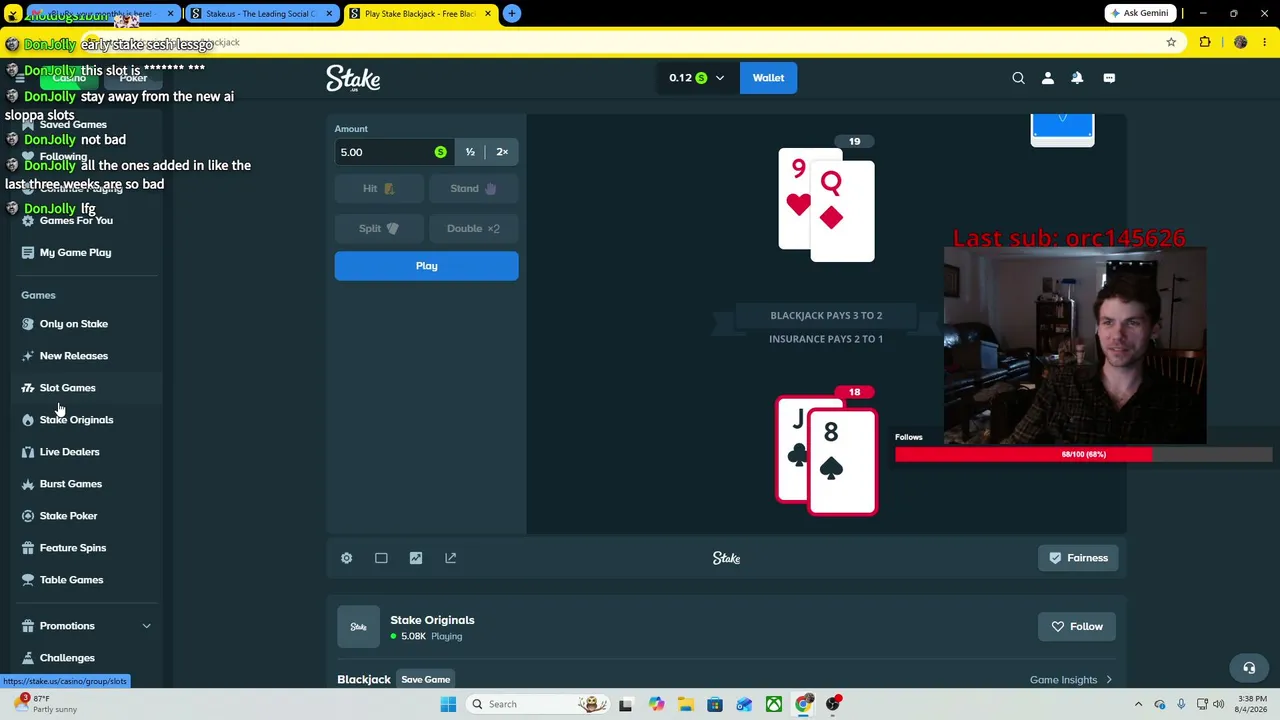The width and height of the screenshot is (1280, 720).
Task: Open Stake Originals in sidebar
Action: (76, 420)
